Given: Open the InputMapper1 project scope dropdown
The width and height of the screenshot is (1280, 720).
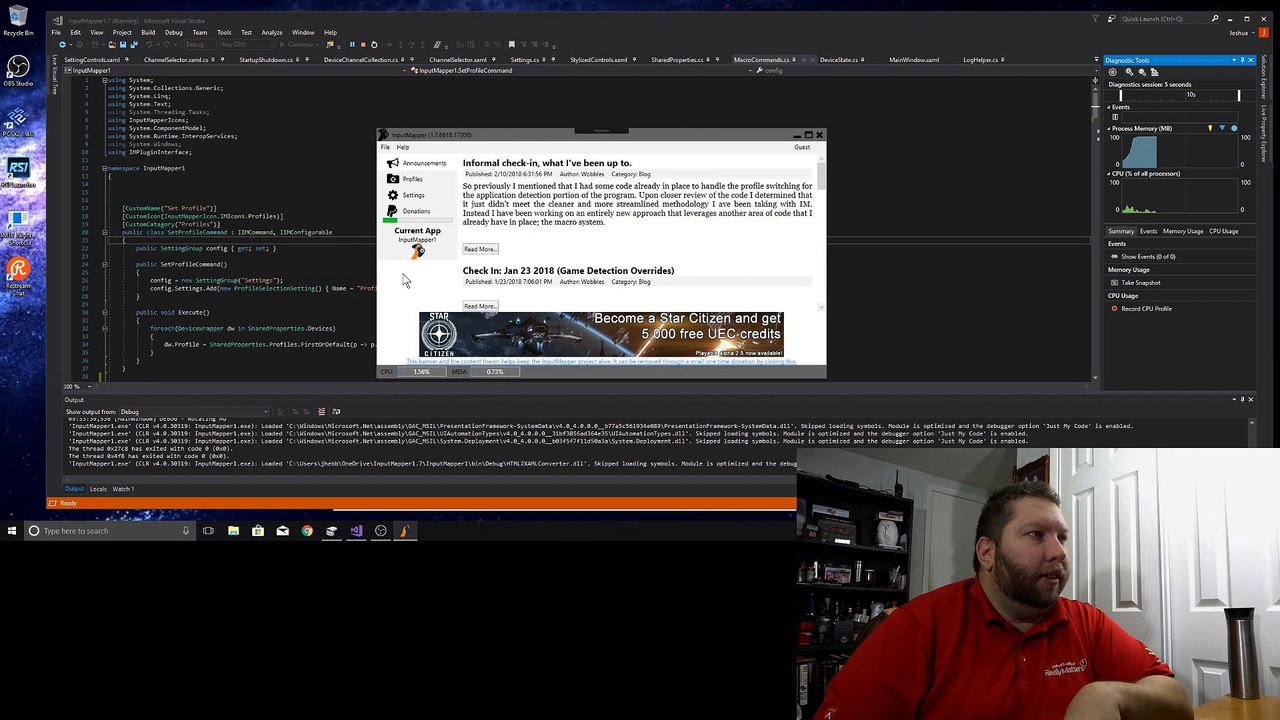Looking at the screenshot, I should 236,71.
